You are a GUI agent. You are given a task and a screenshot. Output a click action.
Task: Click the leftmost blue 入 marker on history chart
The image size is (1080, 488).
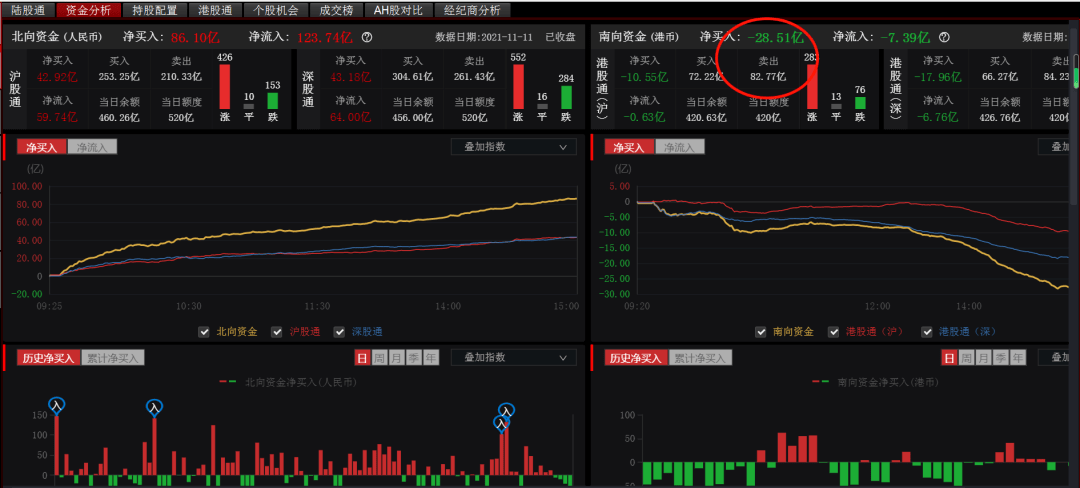(x=57, y=405)
